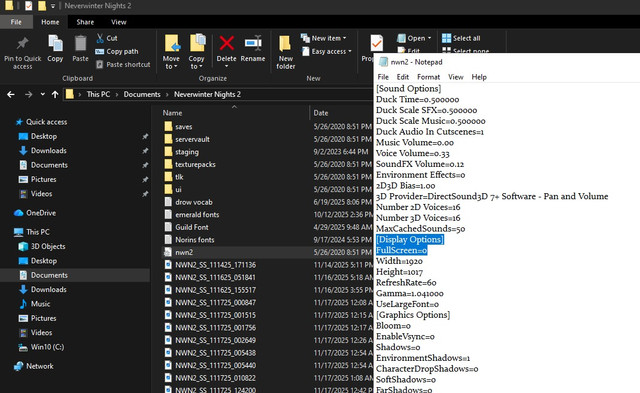This screenshot has height=393, width=640.
Task: Select the Guild Font file
Action: click(x=186, y=227)
